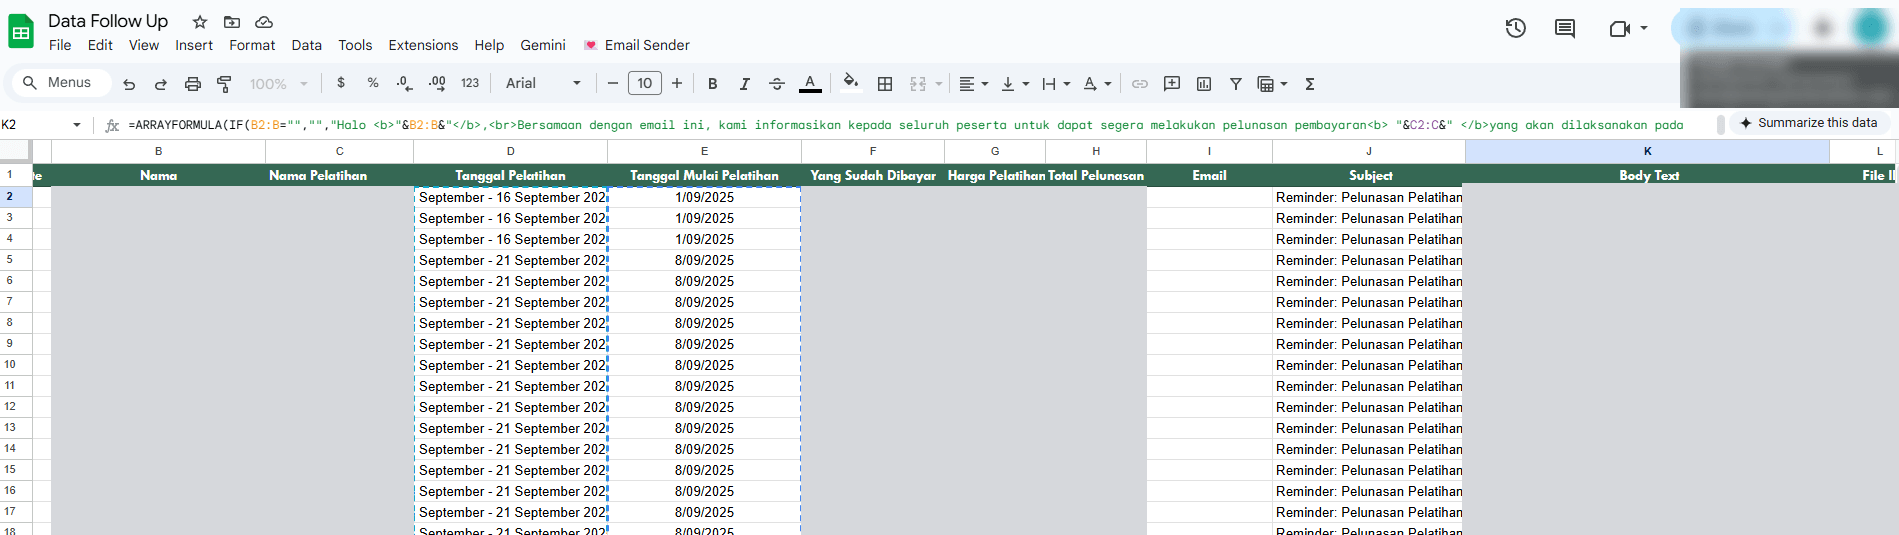Screen dimensions: 1899x535
Task: Select row 10 header
Action: 10,364
